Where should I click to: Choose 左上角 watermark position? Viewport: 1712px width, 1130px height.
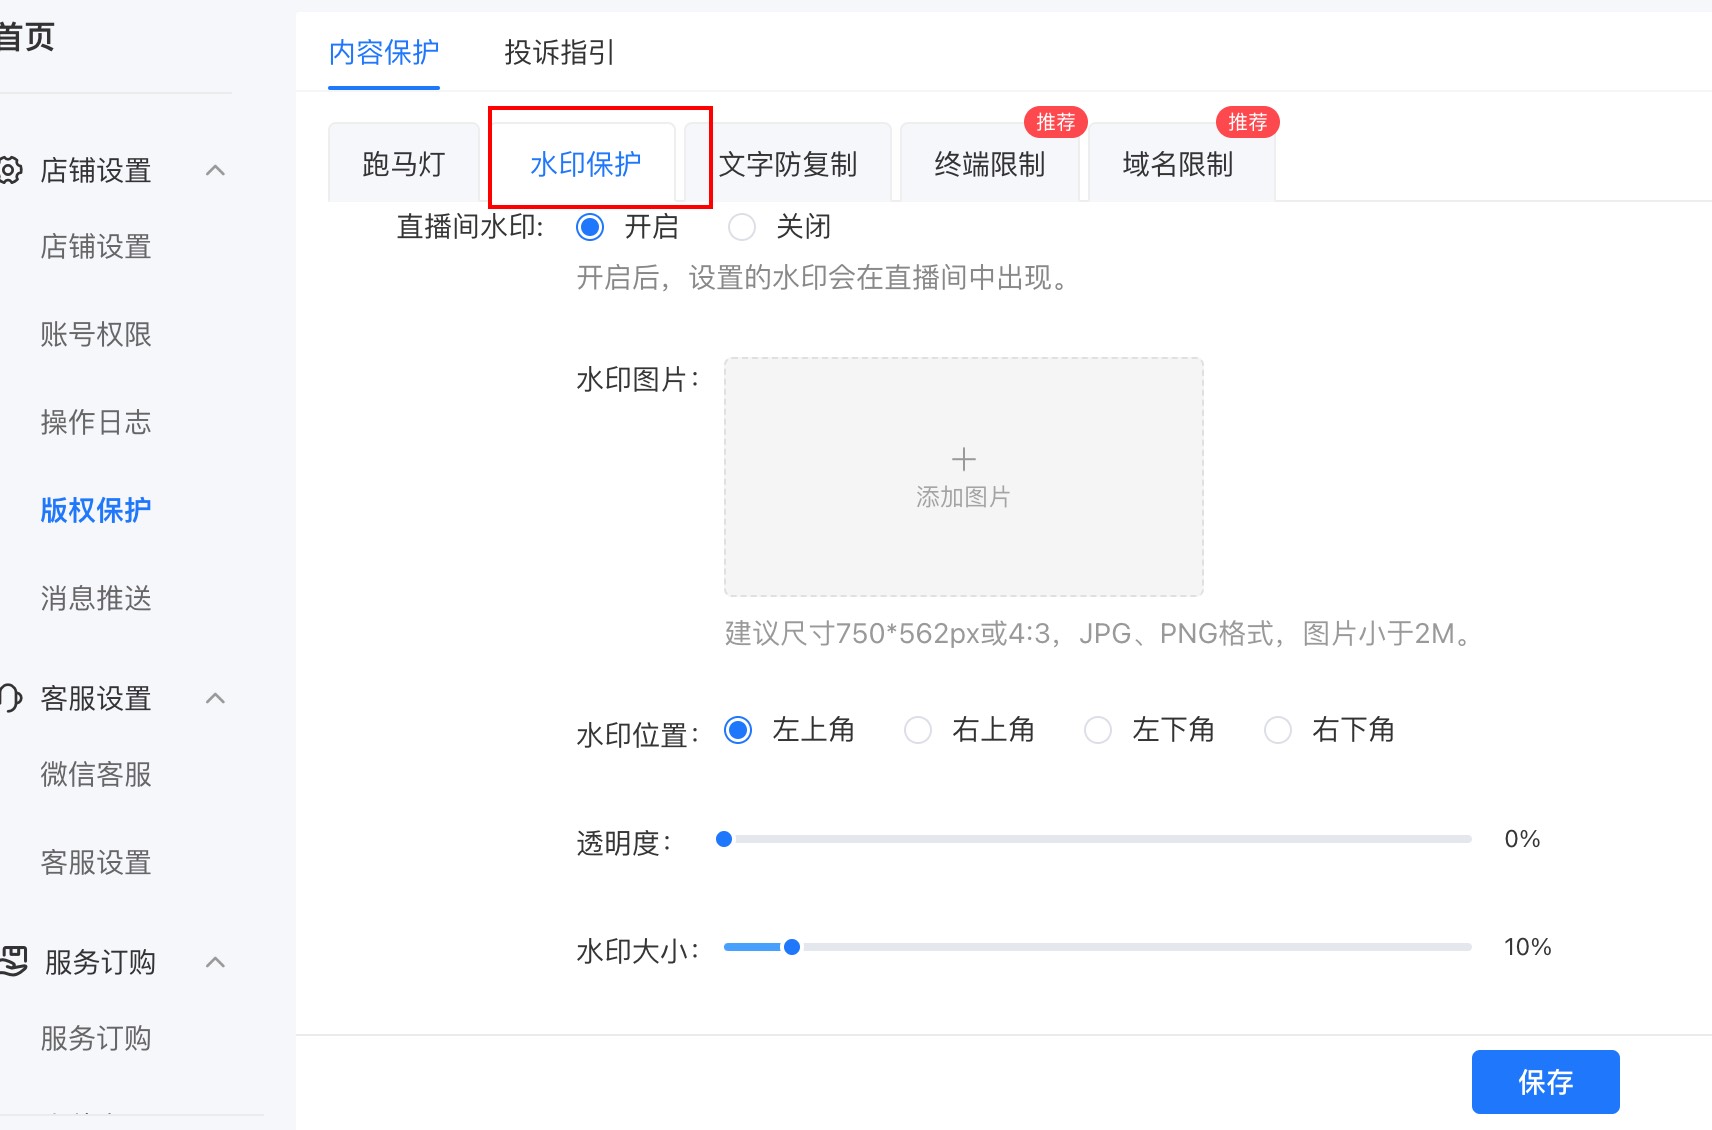[738, 730]
